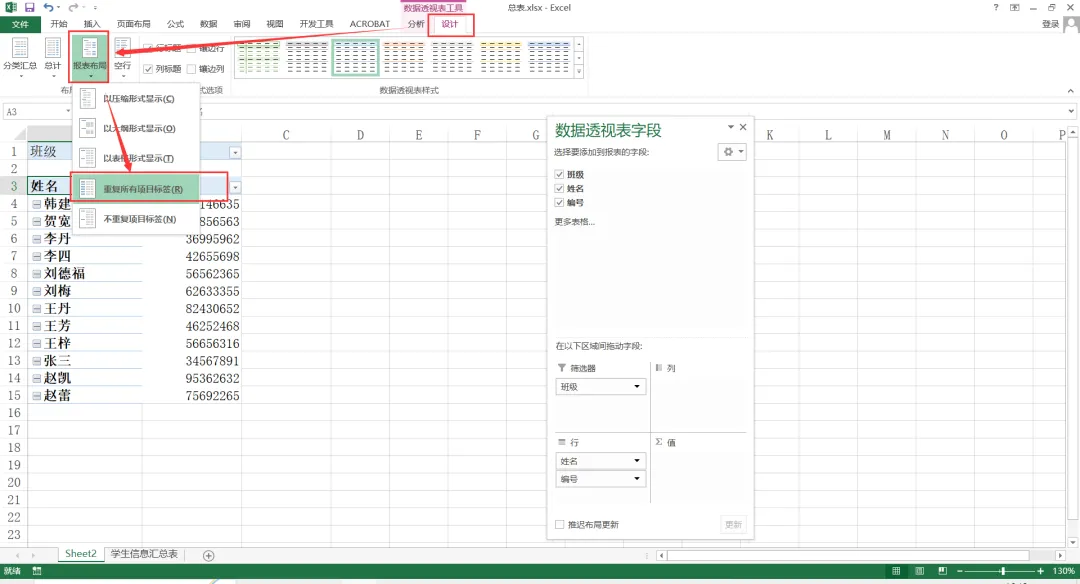Screen dimensions: 1080x584
Task: Click the Excel application icon
Action: point(10,8)
